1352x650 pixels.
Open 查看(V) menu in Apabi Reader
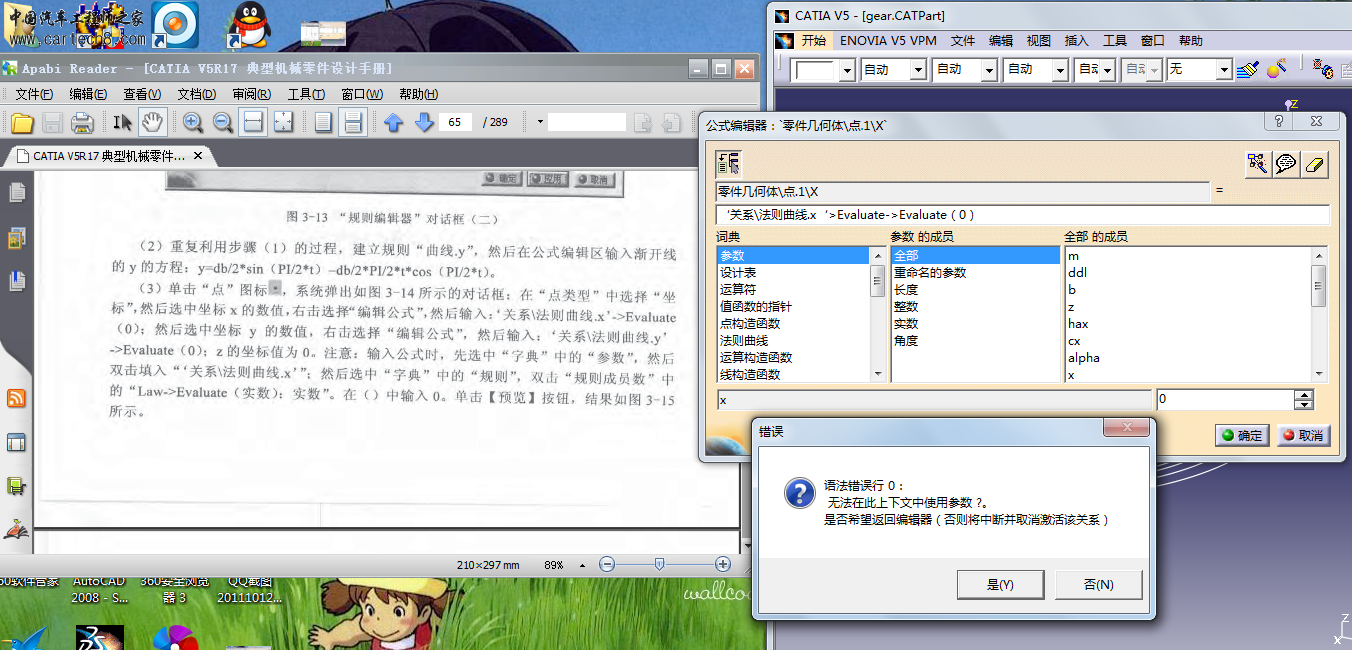pos(142,94)
